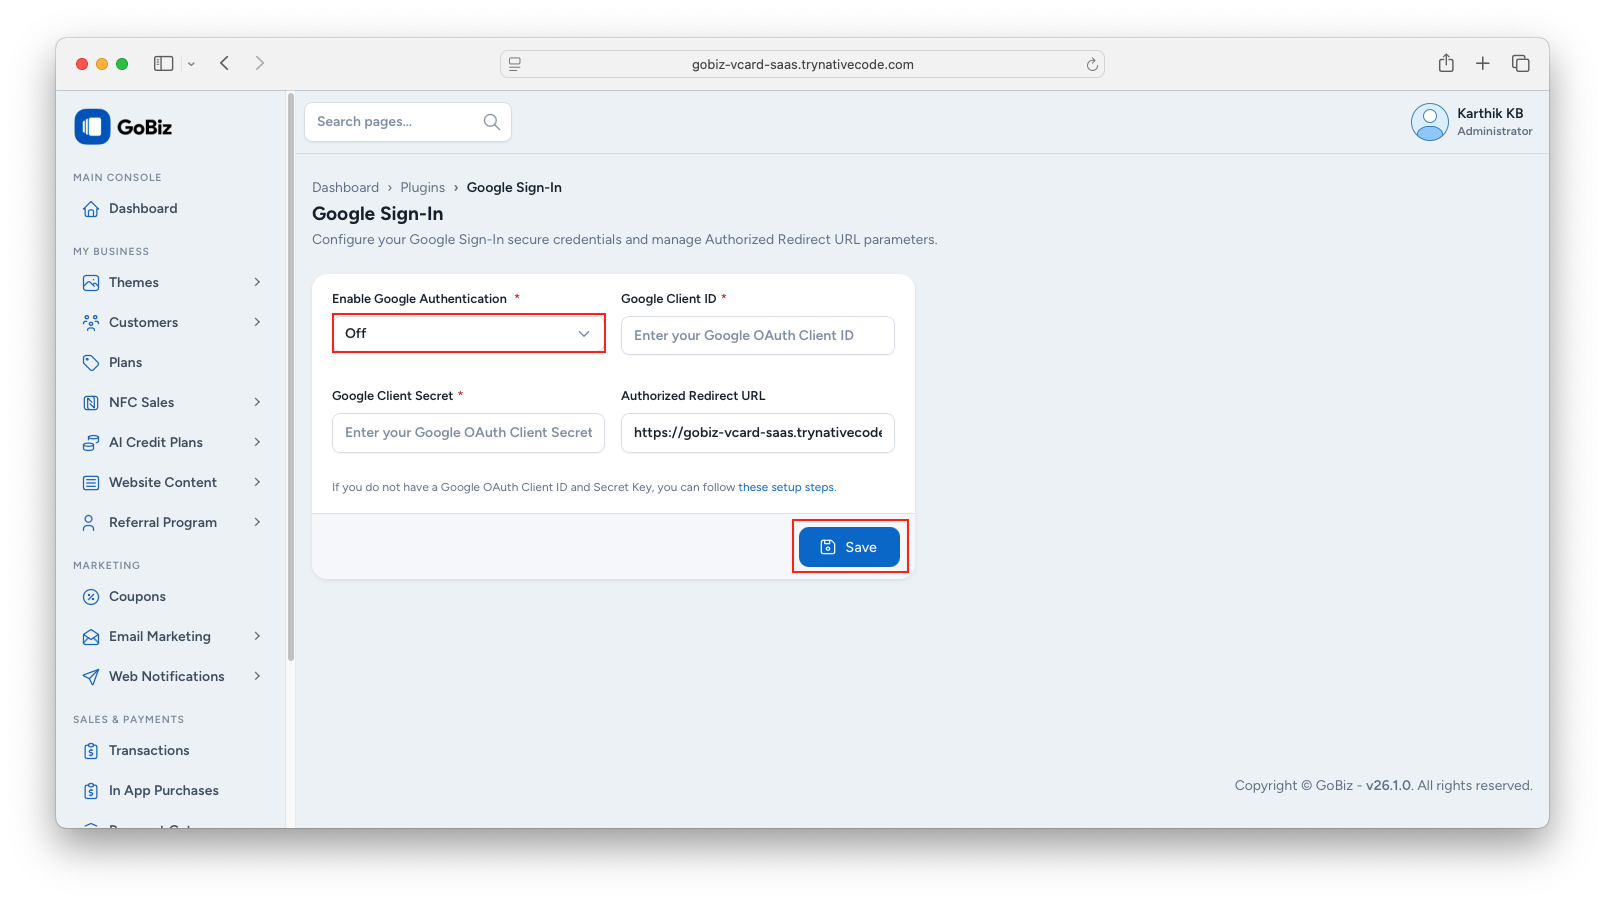Expand the Website Content chevron
1605x902 pixels.
click(257, 482)
